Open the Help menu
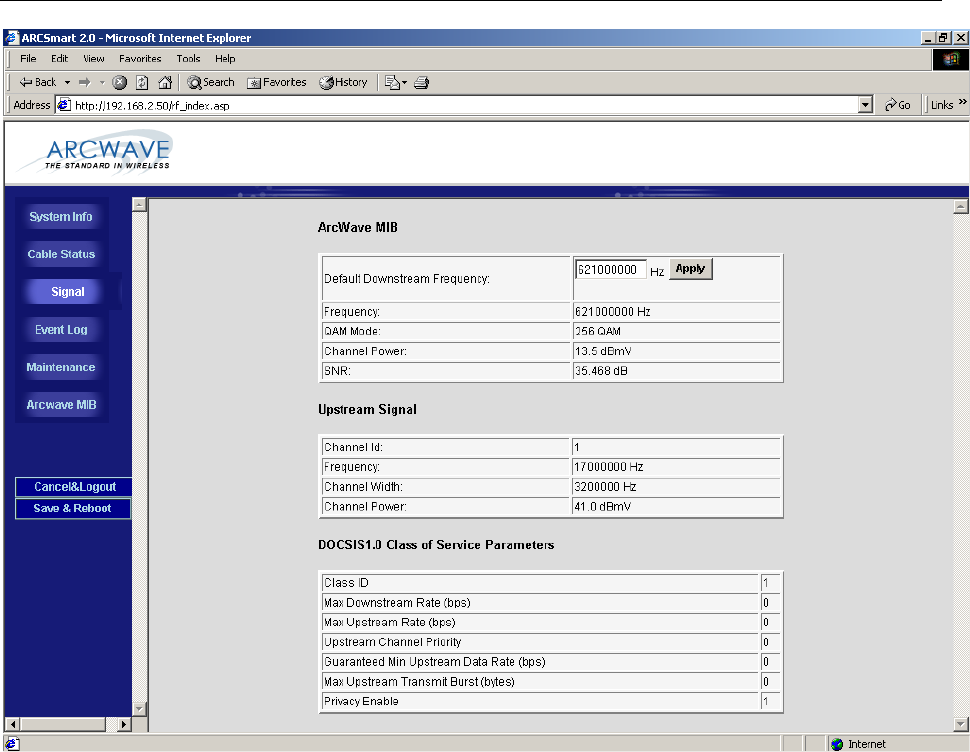 coord(225,59)
